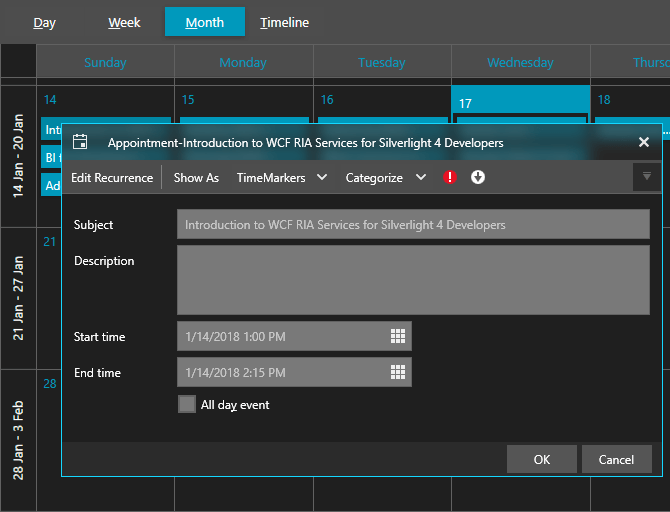Click day number 15

(188, 100)
